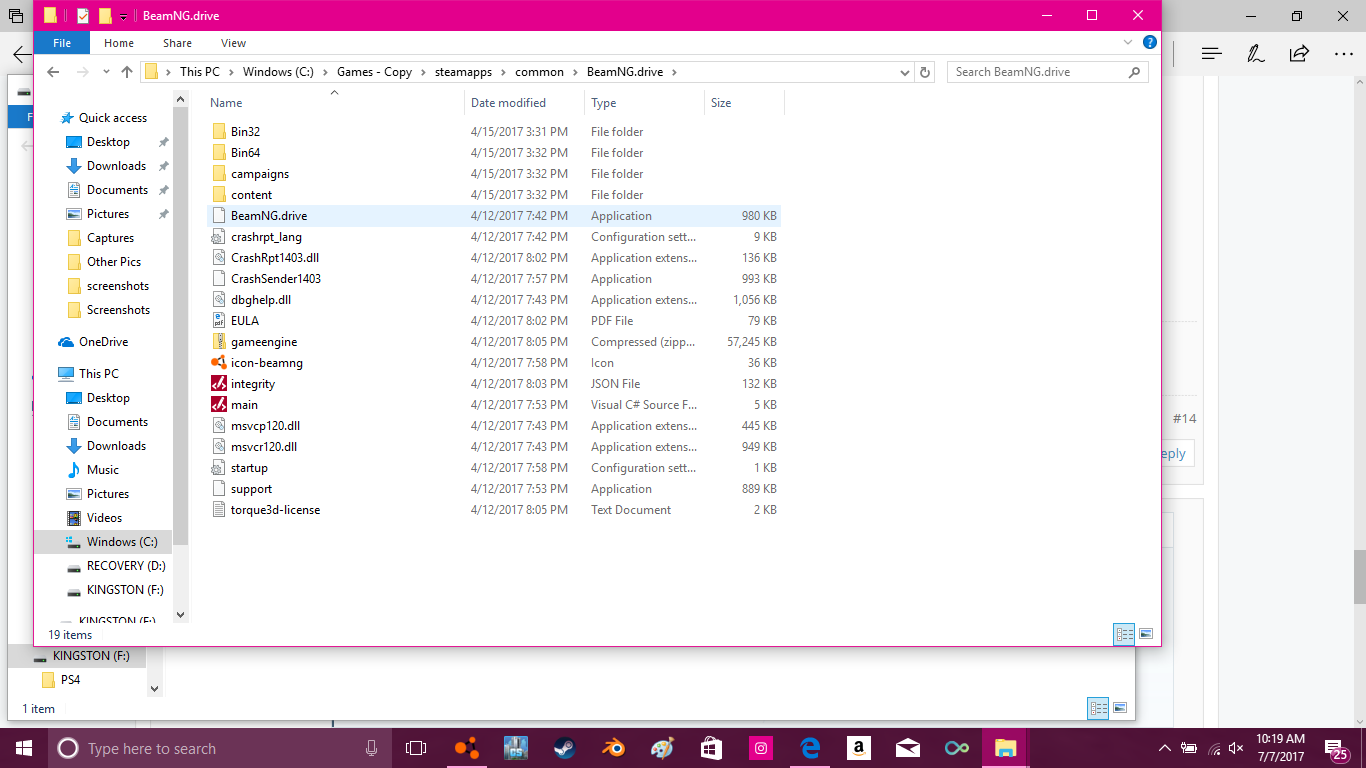Select the CrashSender1403 application row
Viewport: 1366px width, 768px height.
[x=493, y=279]
